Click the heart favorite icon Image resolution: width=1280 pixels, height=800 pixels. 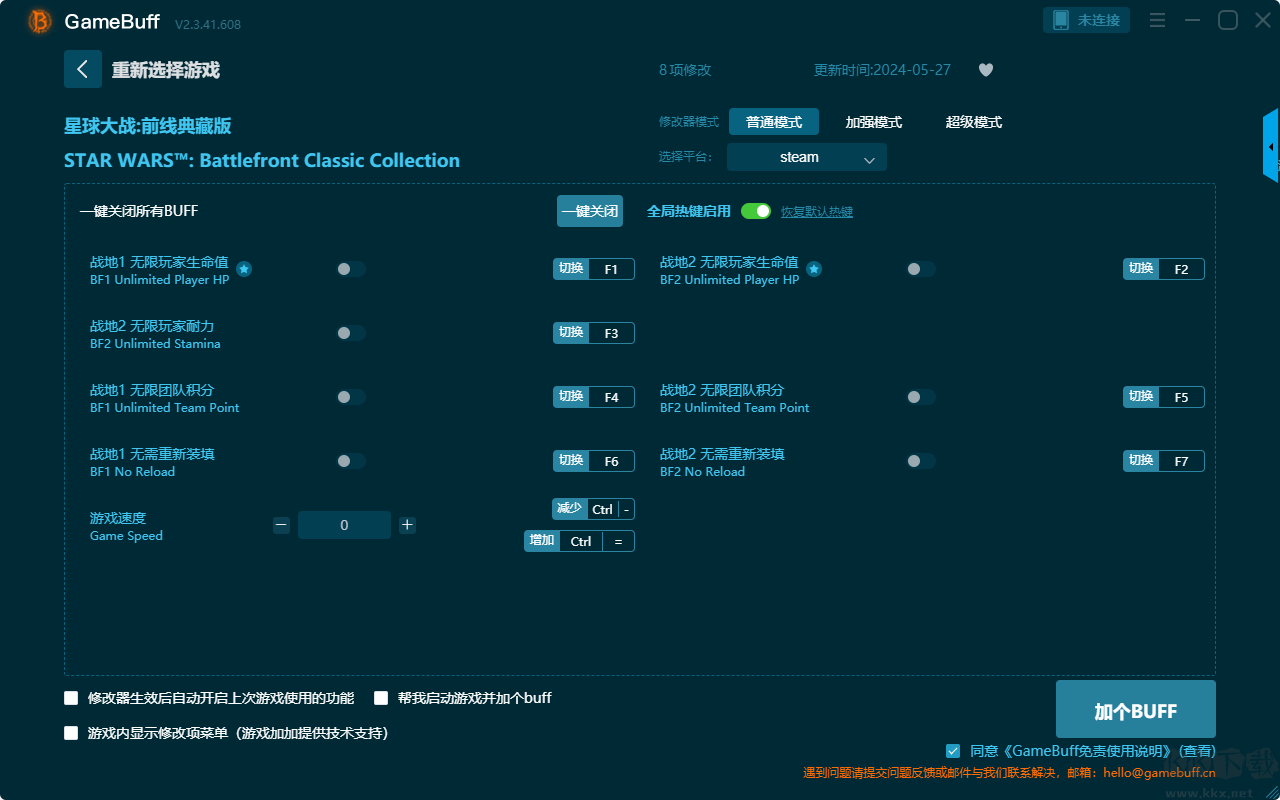986,70
